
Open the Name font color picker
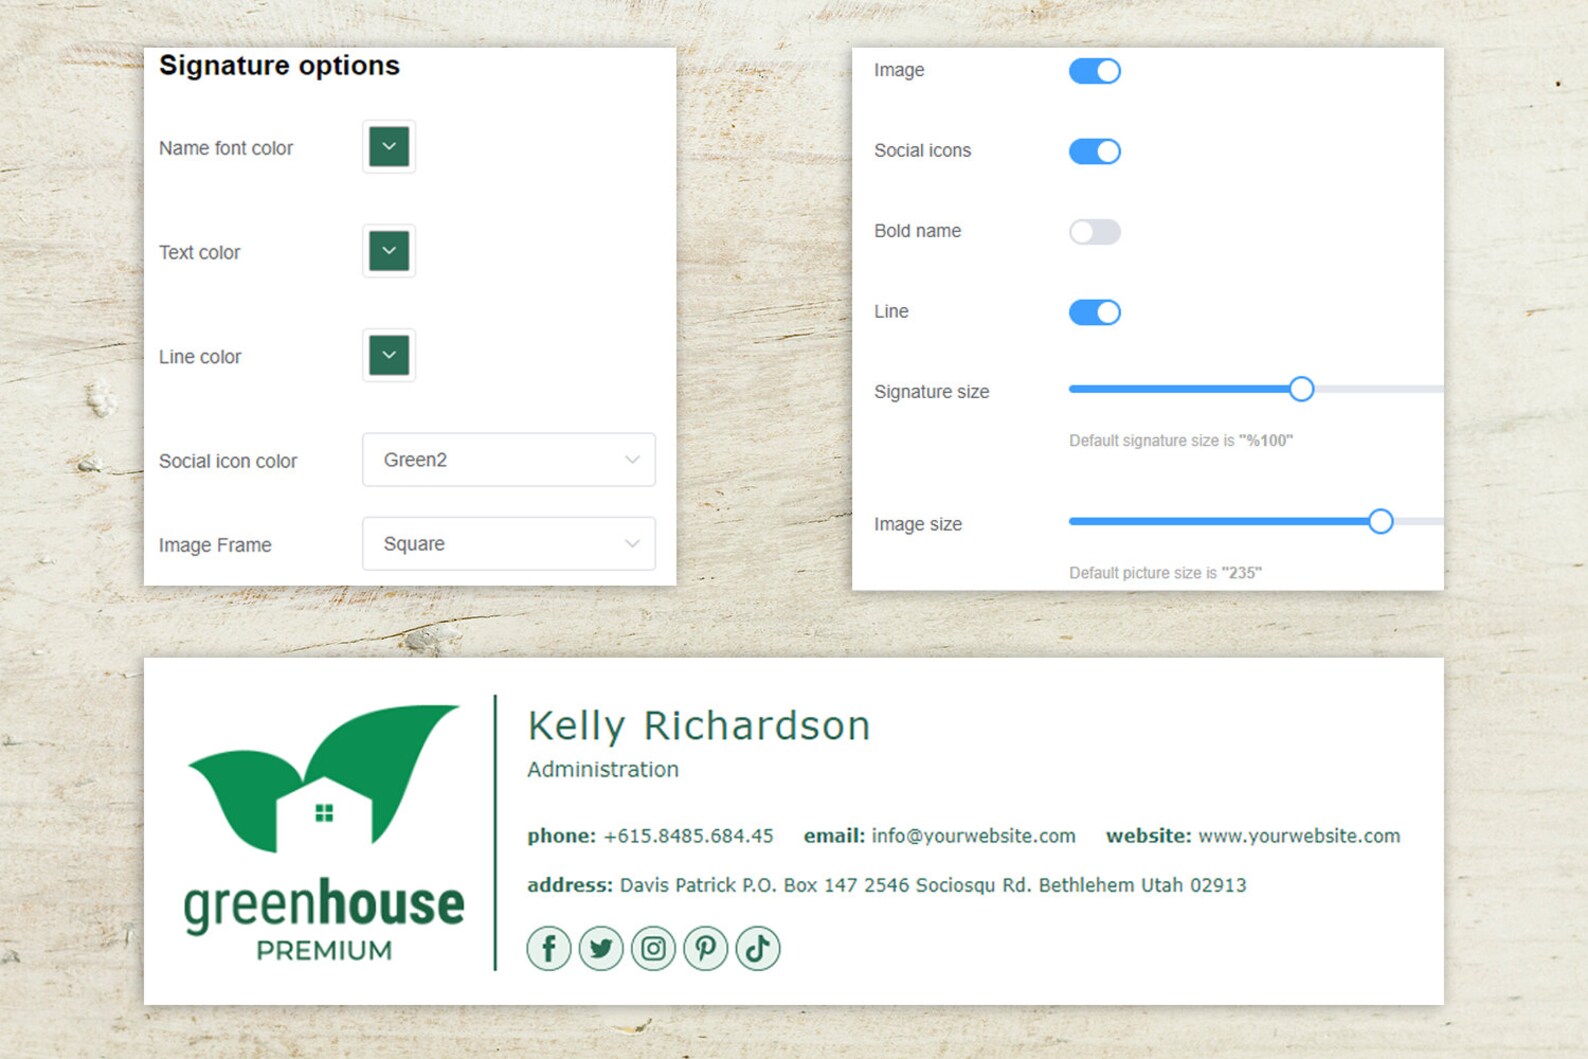pos(389,147)
